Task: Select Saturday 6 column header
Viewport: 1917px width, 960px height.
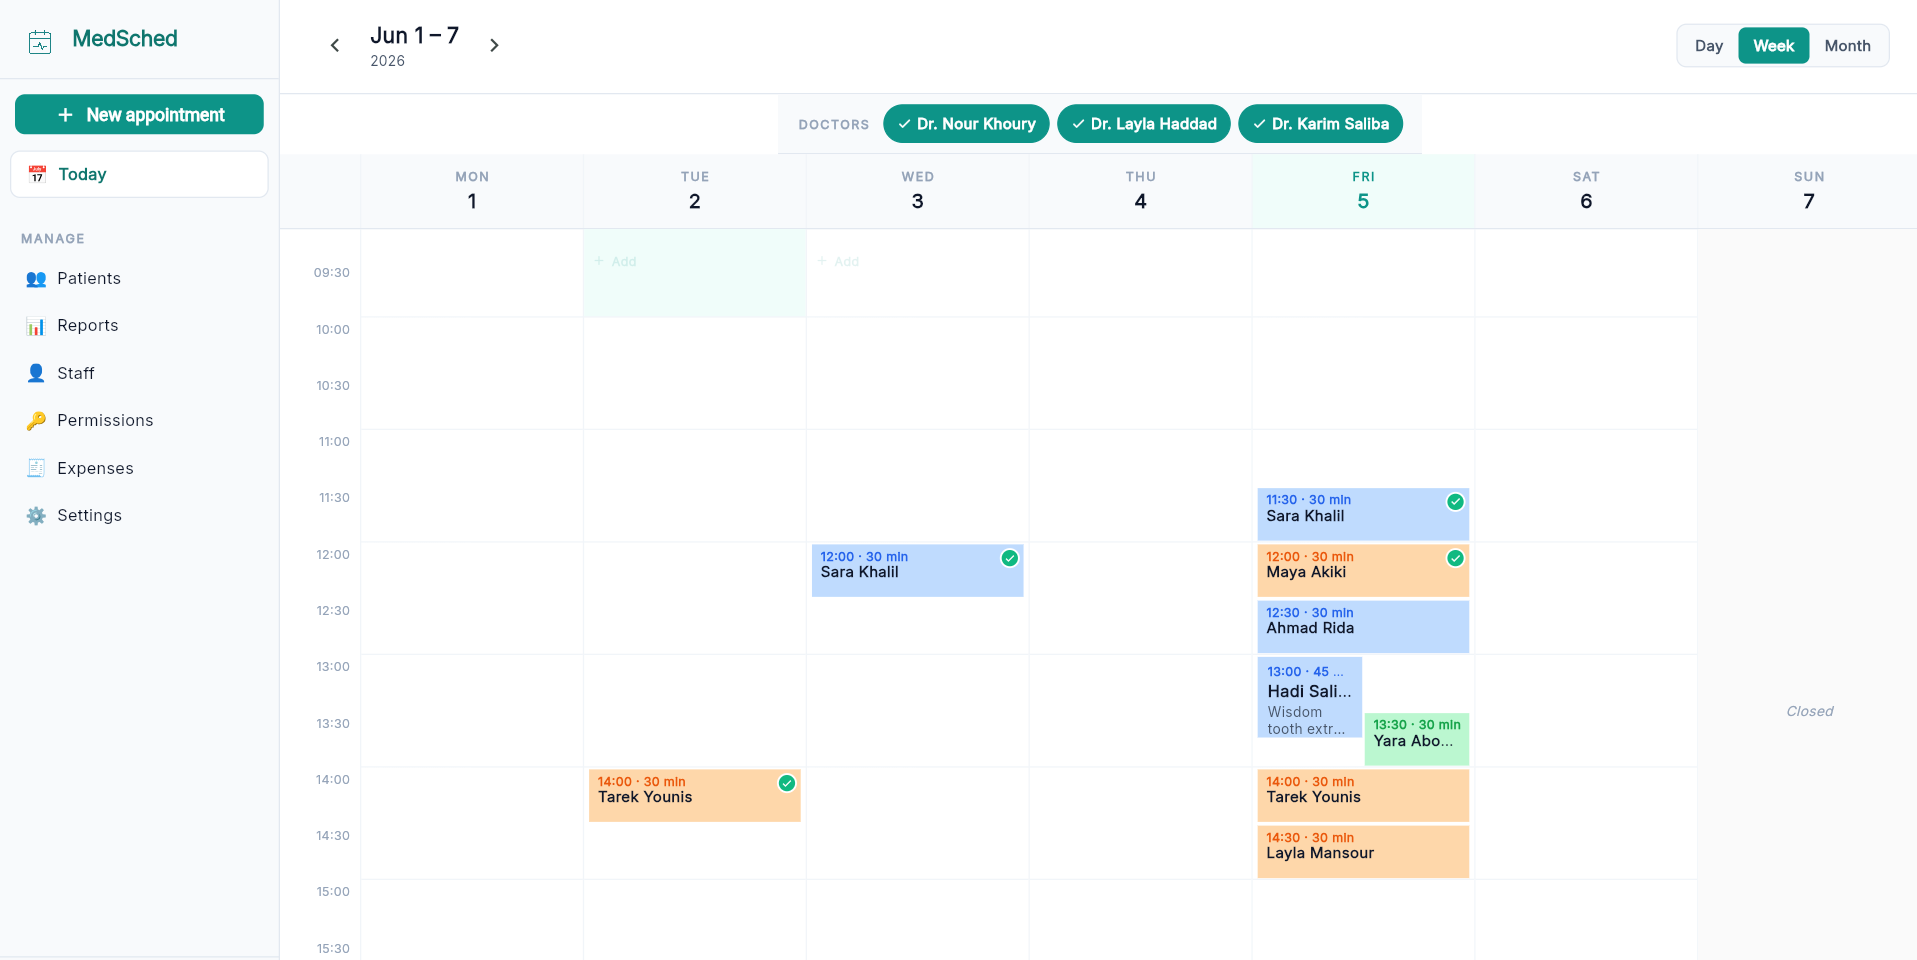Action: pyautogui.click(x=1586, y=191)
